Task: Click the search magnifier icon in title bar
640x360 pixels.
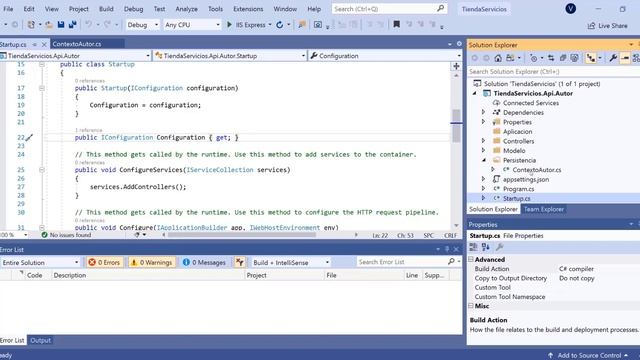Action: click(440, 8)
